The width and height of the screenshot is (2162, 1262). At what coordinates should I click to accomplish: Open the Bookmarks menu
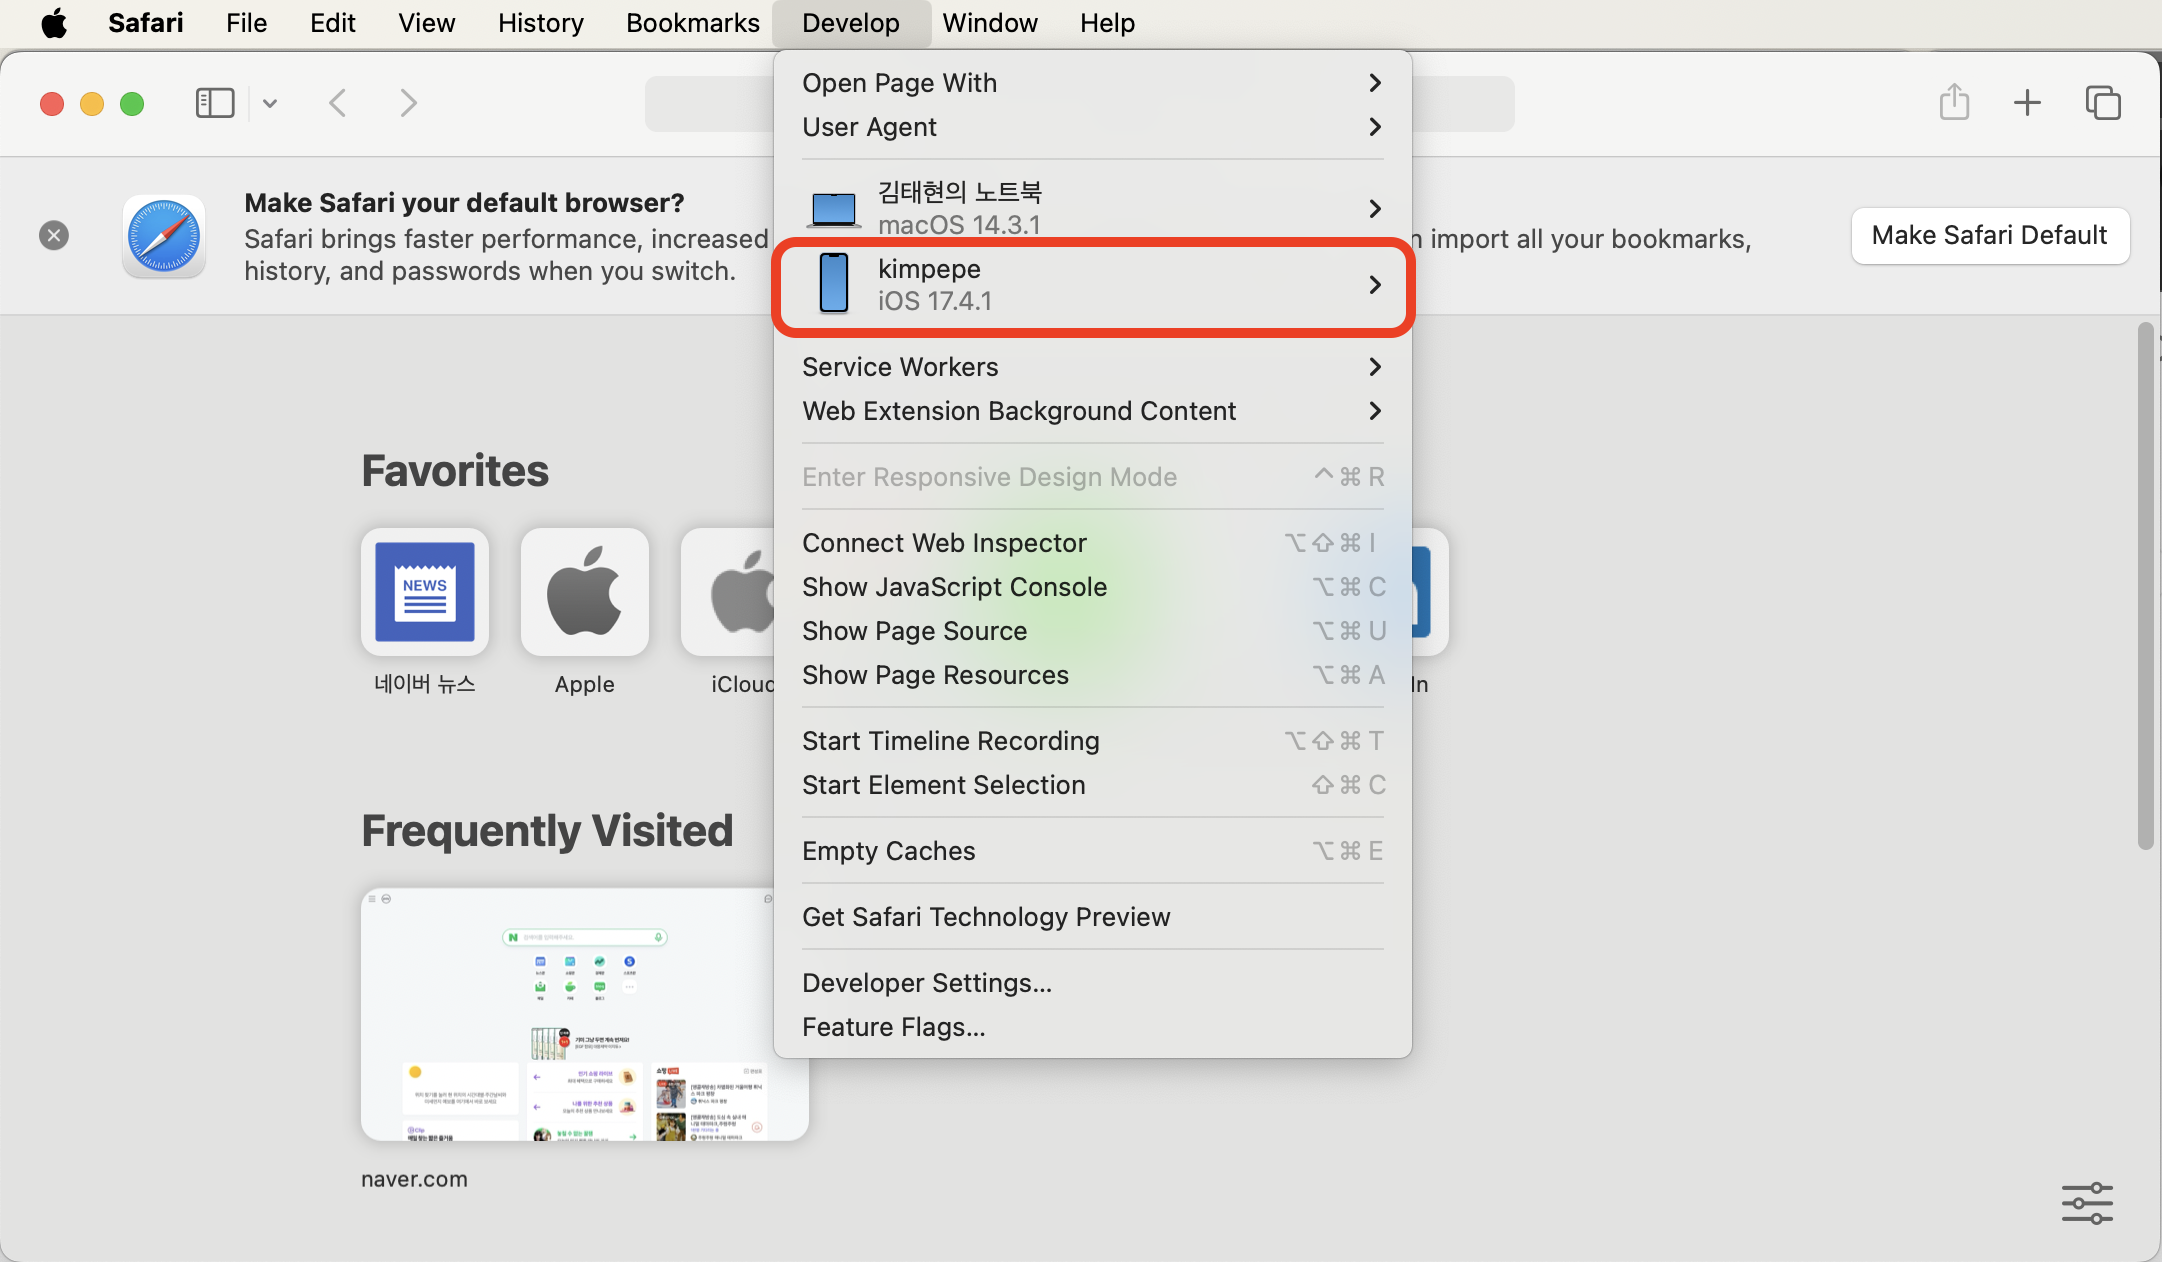[692, 23]
